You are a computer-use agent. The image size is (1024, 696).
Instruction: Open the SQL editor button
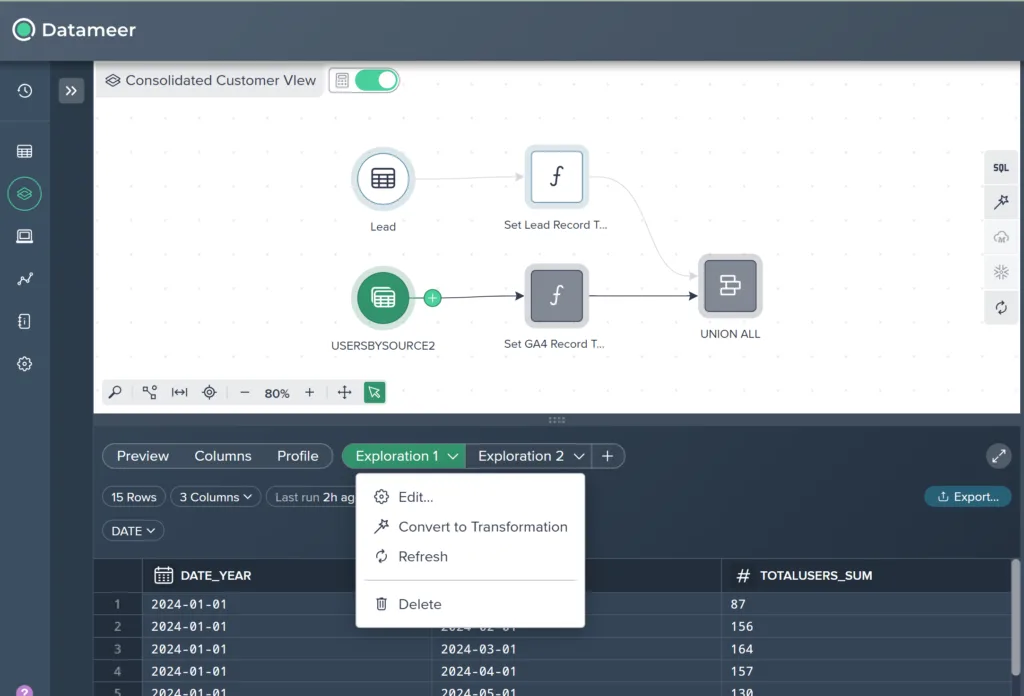click(1000, 168)
